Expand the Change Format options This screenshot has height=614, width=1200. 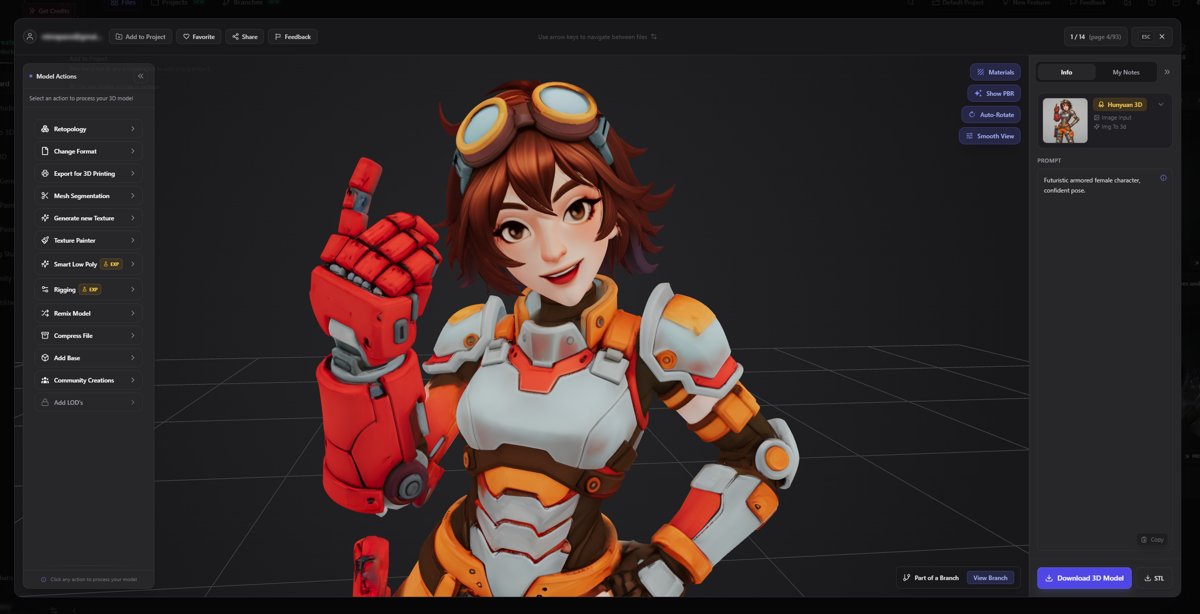coord(87,150)
